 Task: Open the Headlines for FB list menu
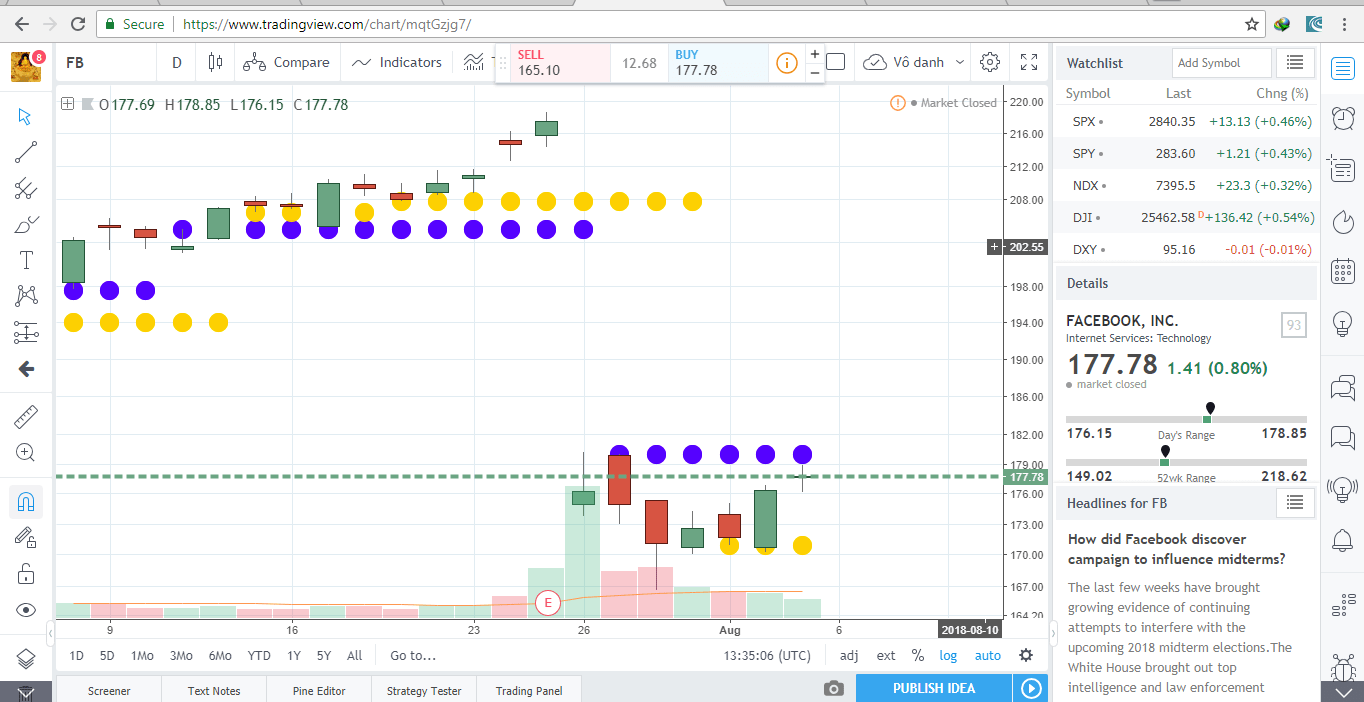1295,503
